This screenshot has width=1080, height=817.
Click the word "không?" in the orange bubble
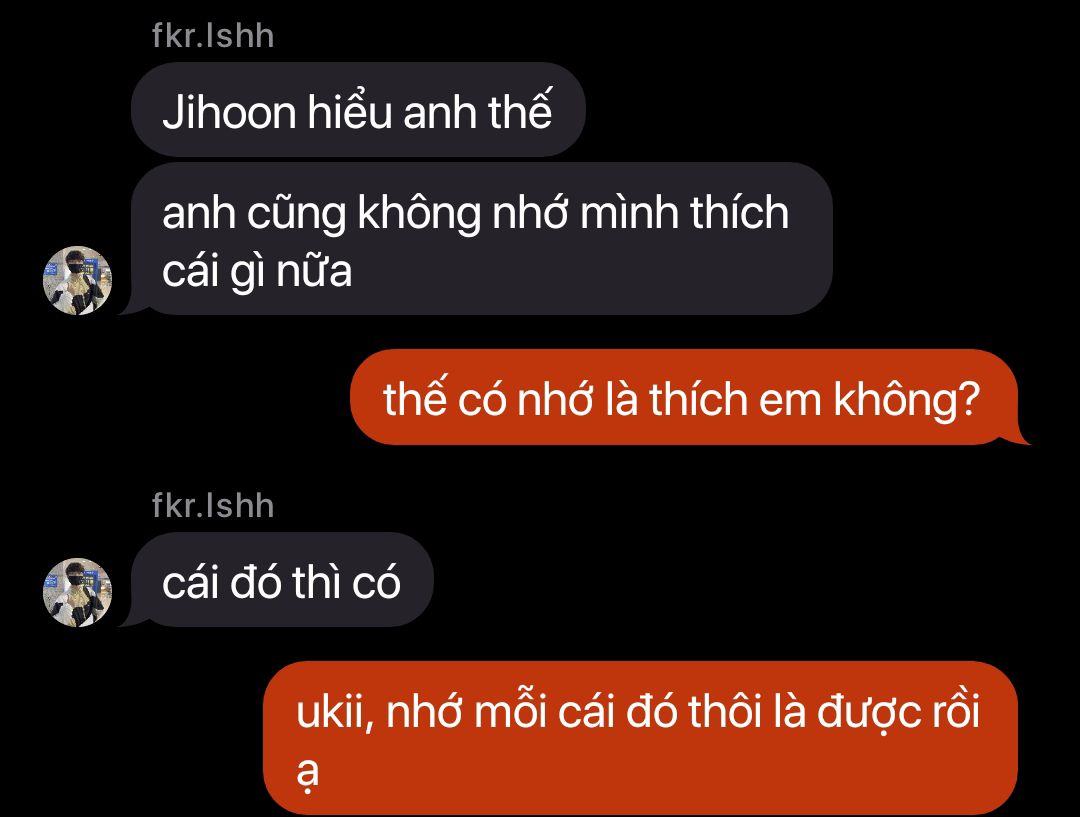[x=906, y=401]
